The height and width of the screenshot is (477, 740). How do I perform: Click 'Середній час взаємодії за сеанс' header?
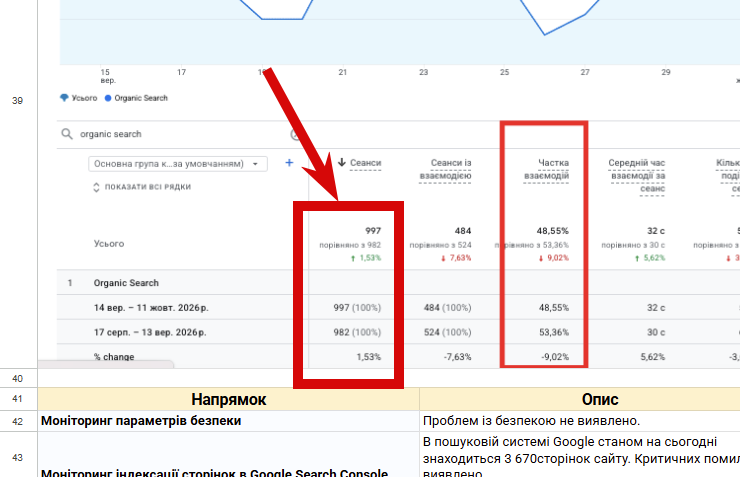pos(637,176)
